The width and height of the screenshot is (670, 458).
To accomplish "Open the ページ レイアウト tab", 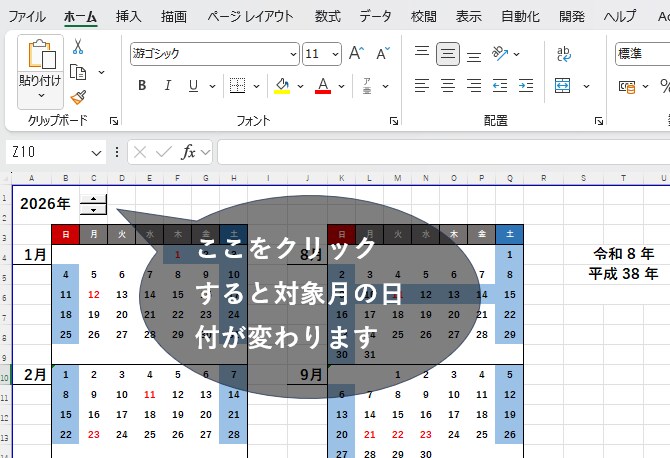I will click(x=250, y=17).
